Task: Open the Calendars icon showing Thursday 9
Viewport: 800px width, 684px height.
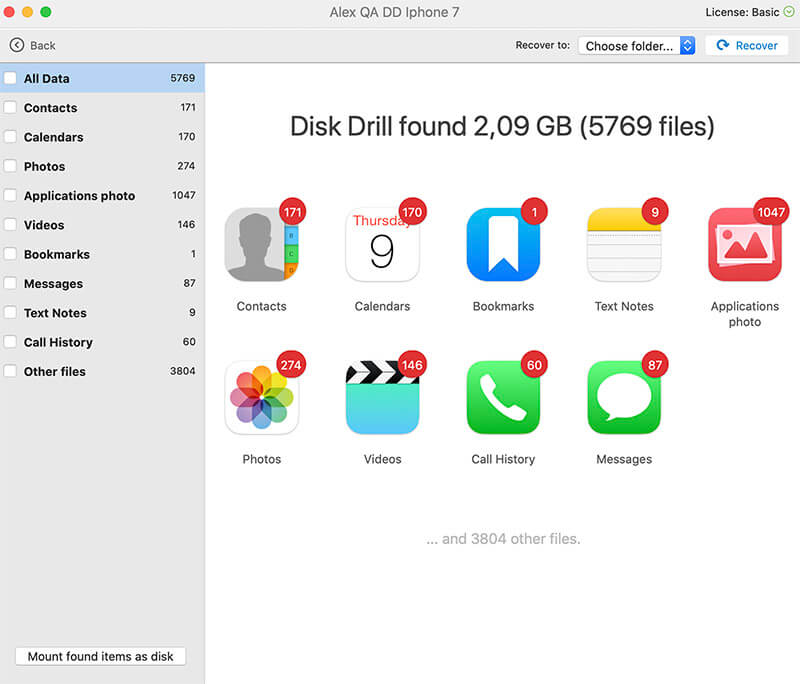Action: pyautogui.click(x=382, y=244)
